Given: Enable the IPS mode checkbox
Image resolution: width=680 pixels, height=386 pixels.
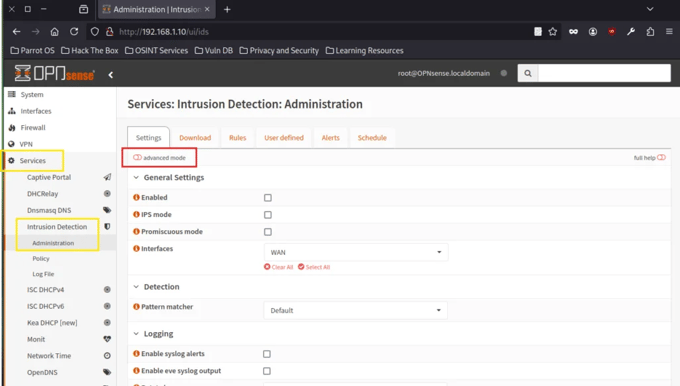Looking at the screenshot, I should (268, 215).
